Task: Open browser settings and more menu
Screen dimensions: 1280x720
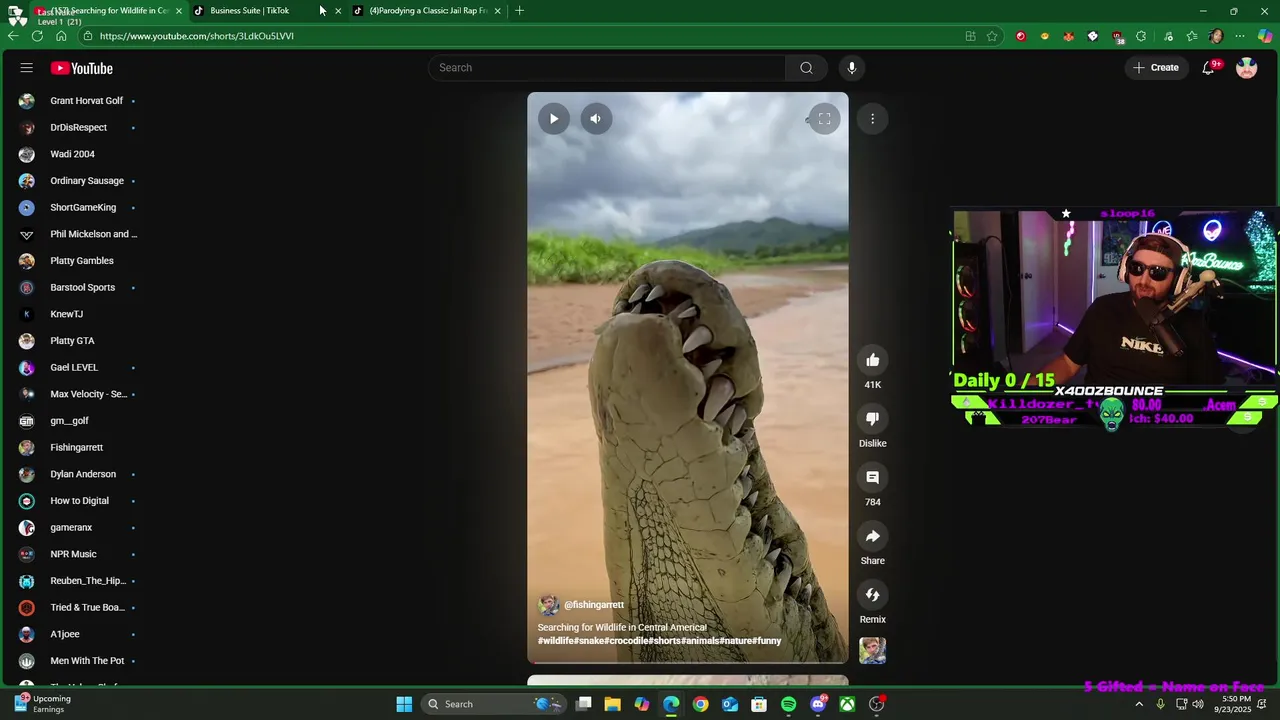Action: [1240, 36]
